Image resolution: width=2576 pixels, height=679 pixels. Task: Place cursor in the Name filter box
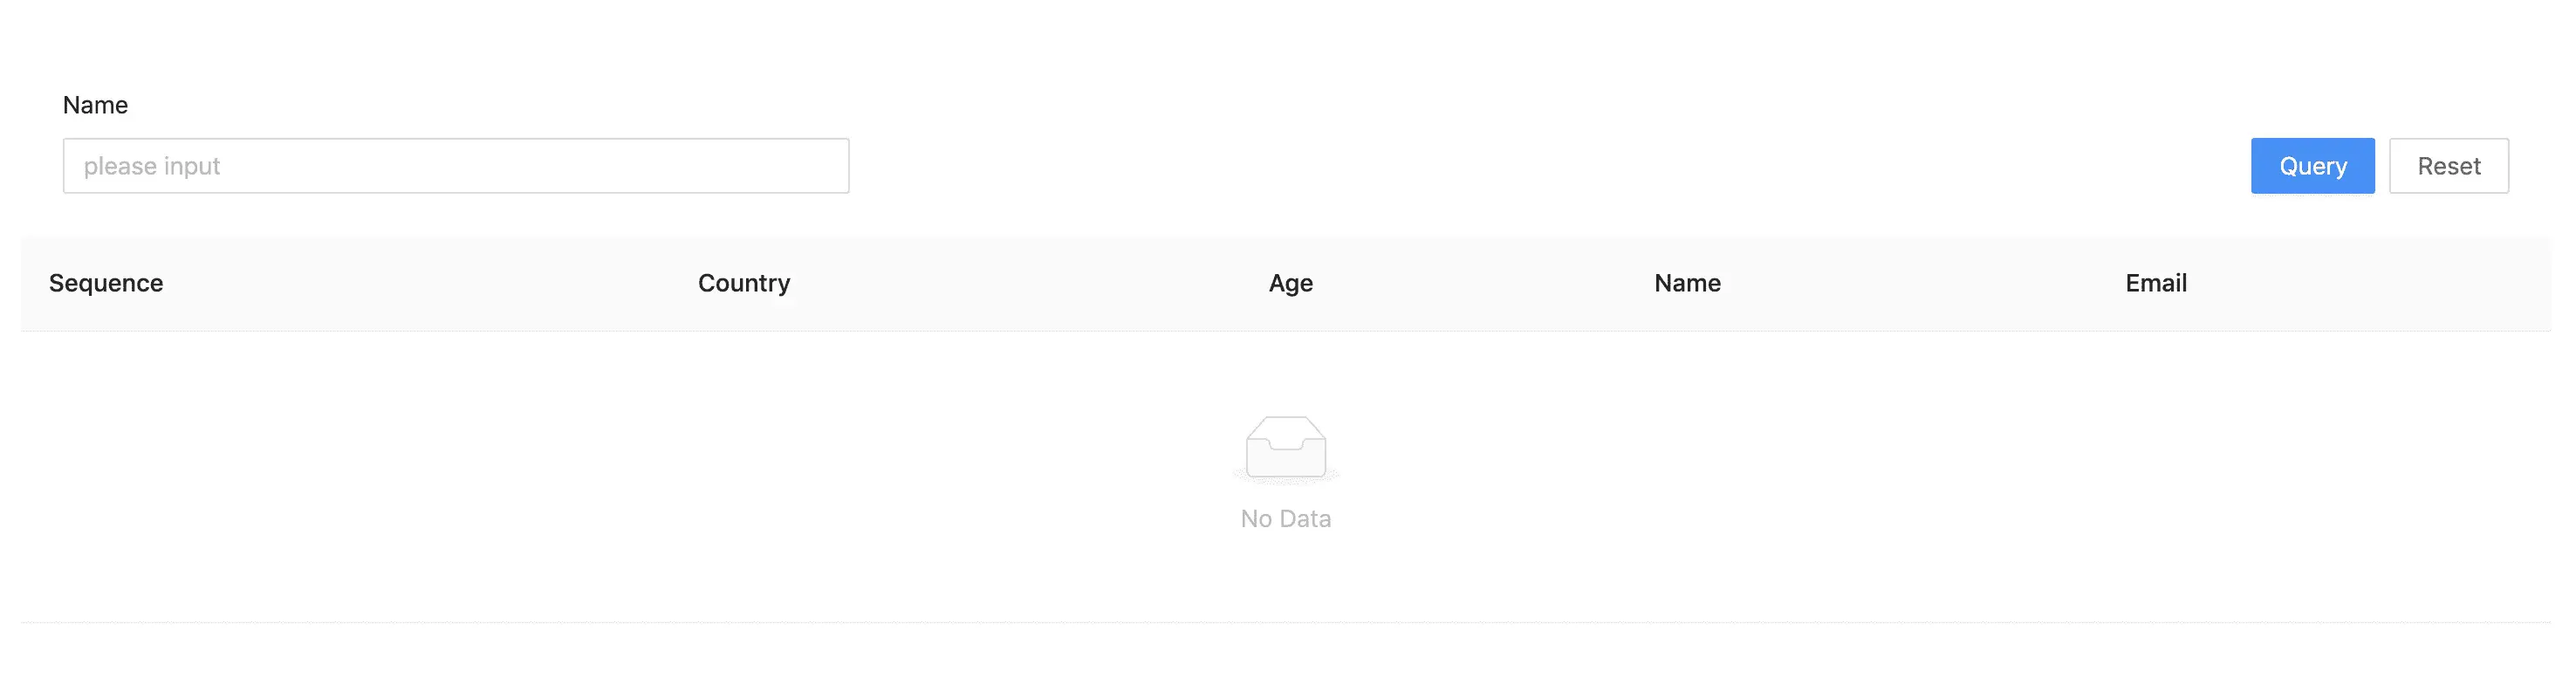(x=456, y=166)
